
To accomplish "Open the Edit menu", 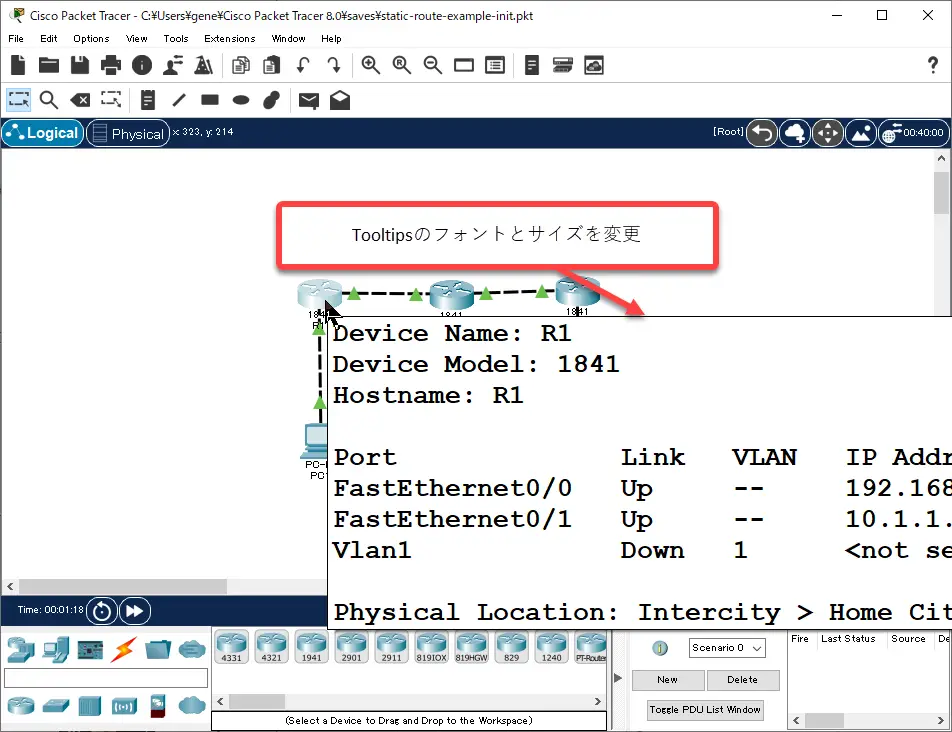I will [x=49, y=38].
